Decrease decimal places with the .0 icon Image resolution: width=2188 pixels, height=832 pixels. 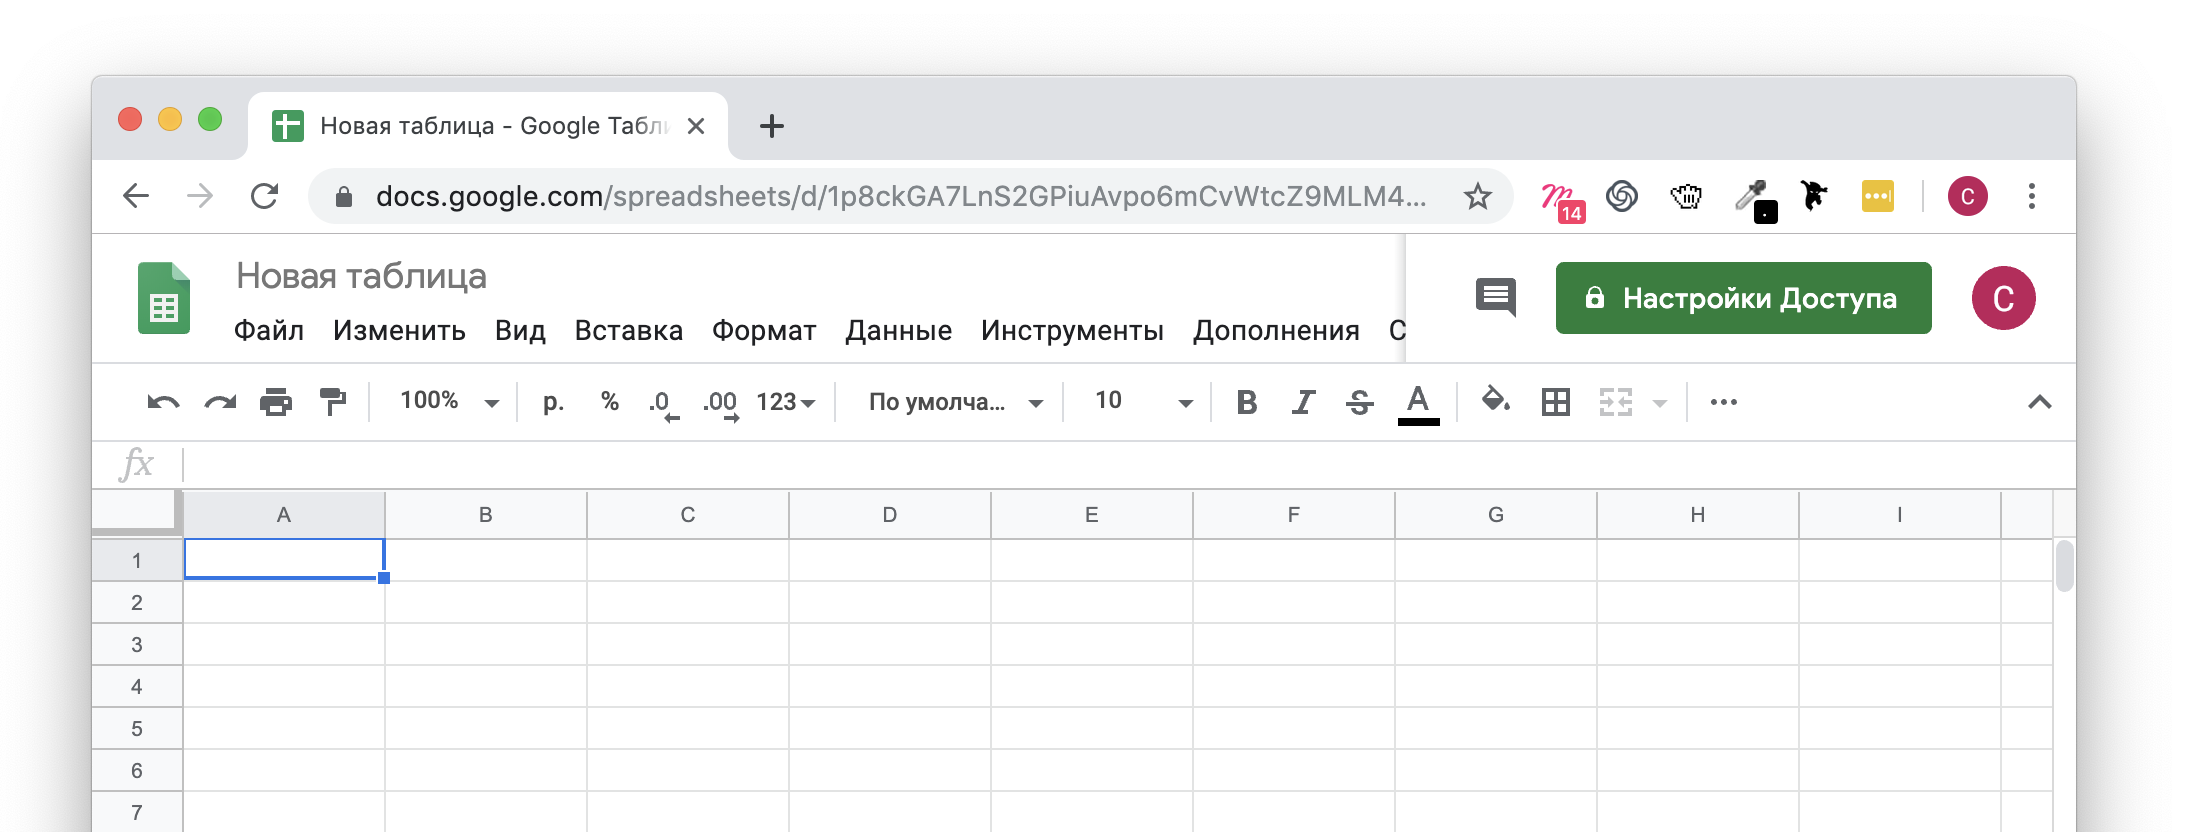tap(663, 404)
